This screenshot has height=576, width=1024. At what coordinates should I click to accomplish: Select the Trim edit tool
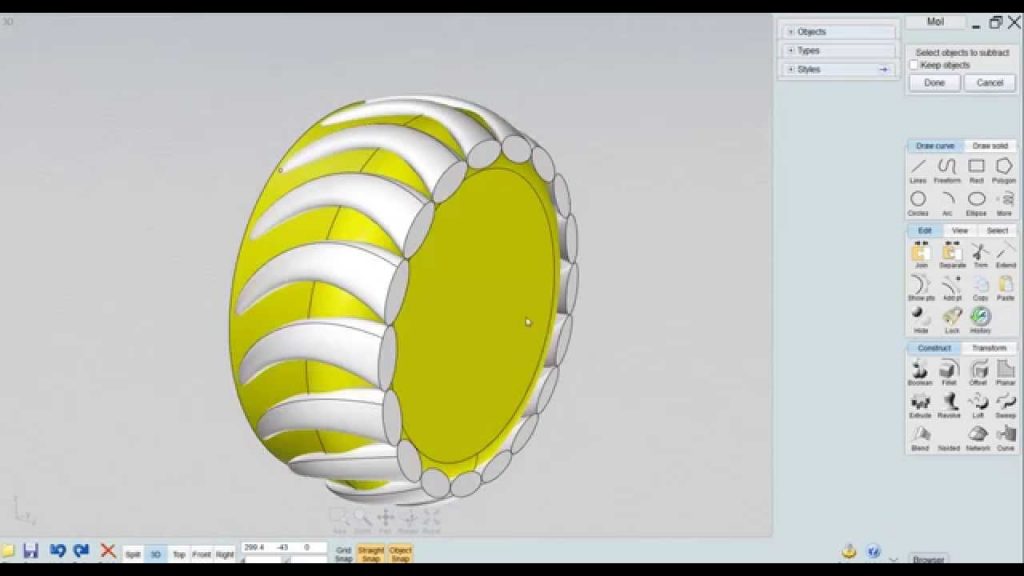pos(979,254)
